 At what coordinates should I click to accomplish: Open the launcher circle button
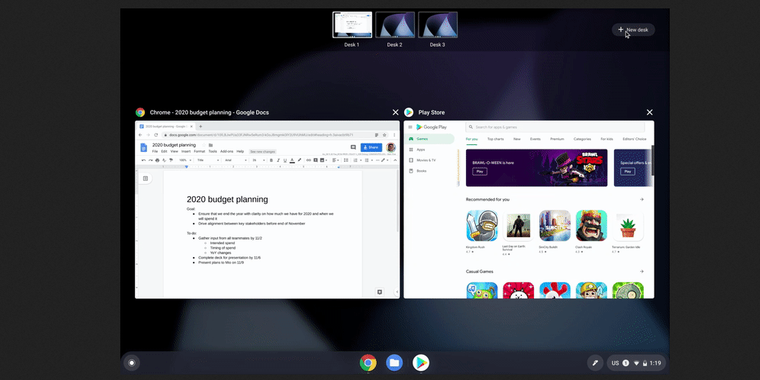click(x=131, y=363)
